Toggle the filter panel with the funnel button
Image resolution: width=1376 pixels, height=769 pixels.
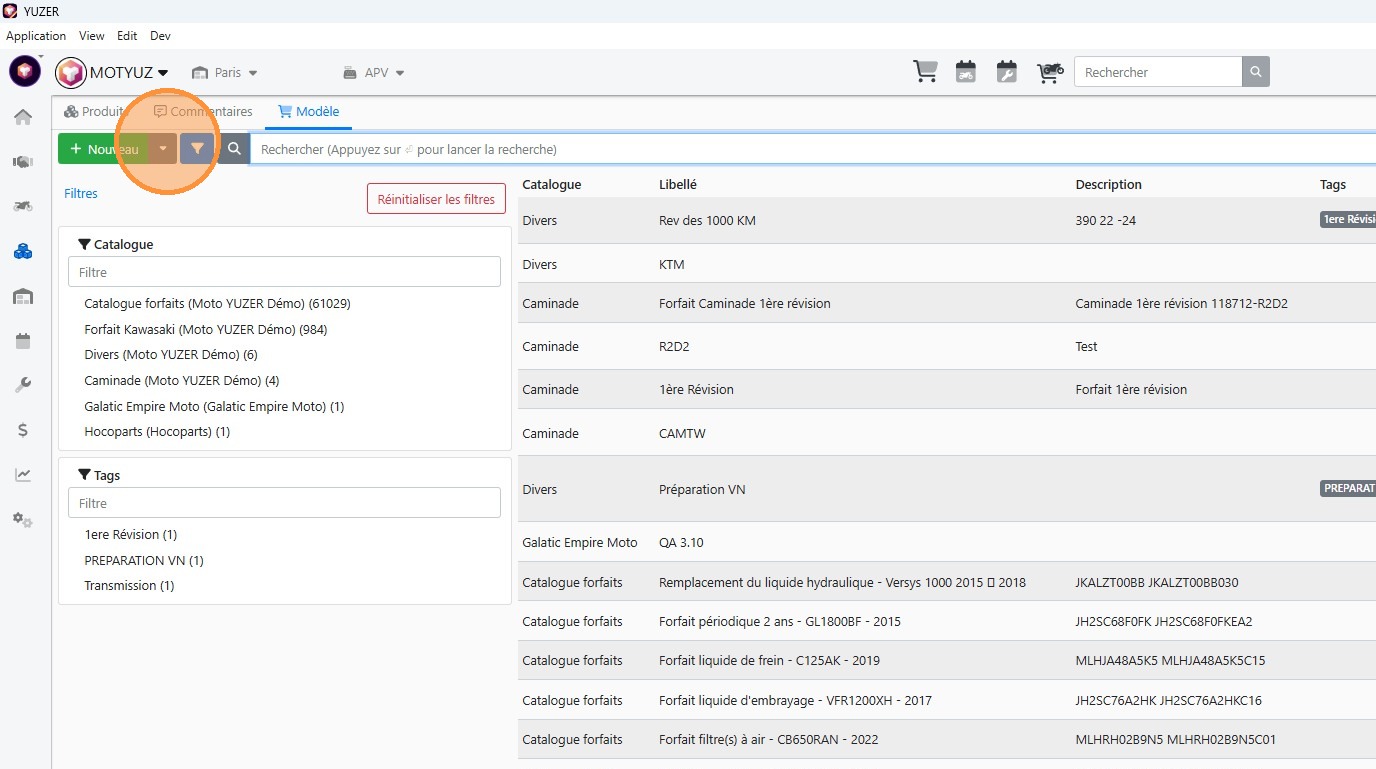pos(197,149)
